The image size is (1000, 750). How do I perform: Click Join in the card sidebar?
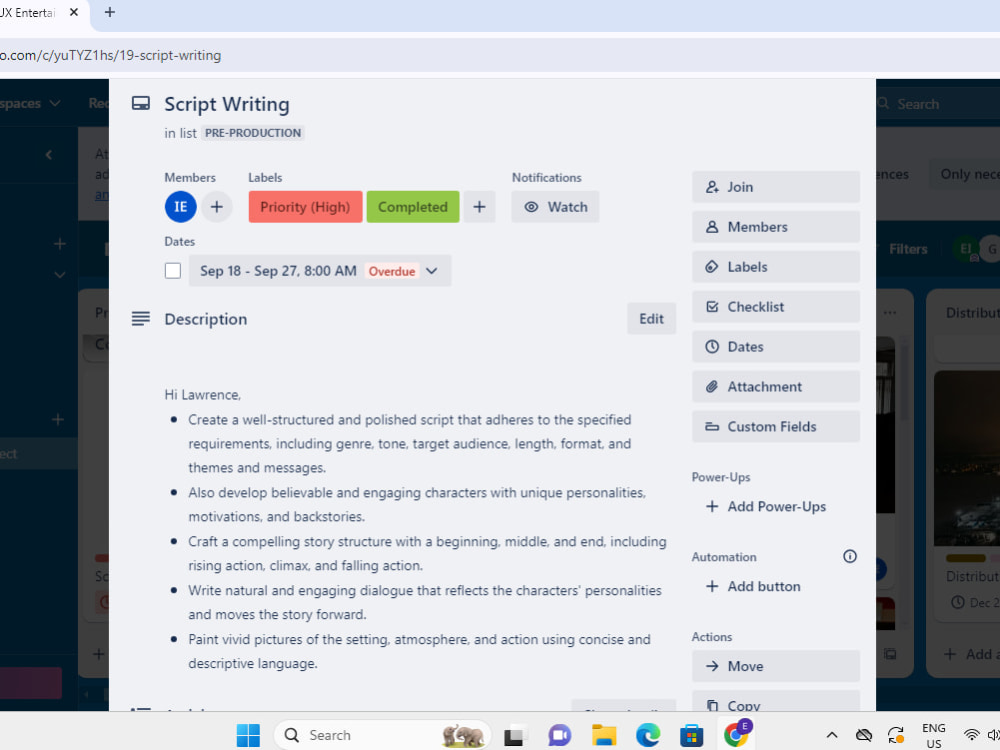pos(776,187)
